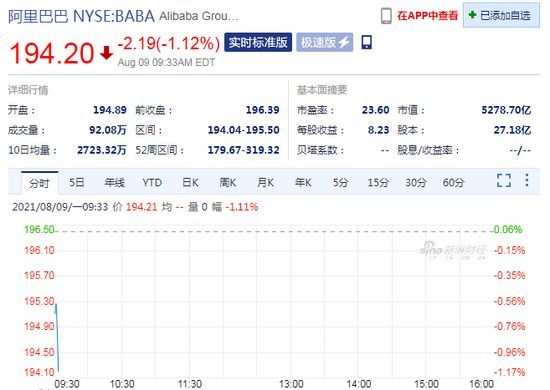This screenshot has height=390, width=550.
Task: Click the 10日均量 value 2723.32万
Action: click(x=102, y=150)
